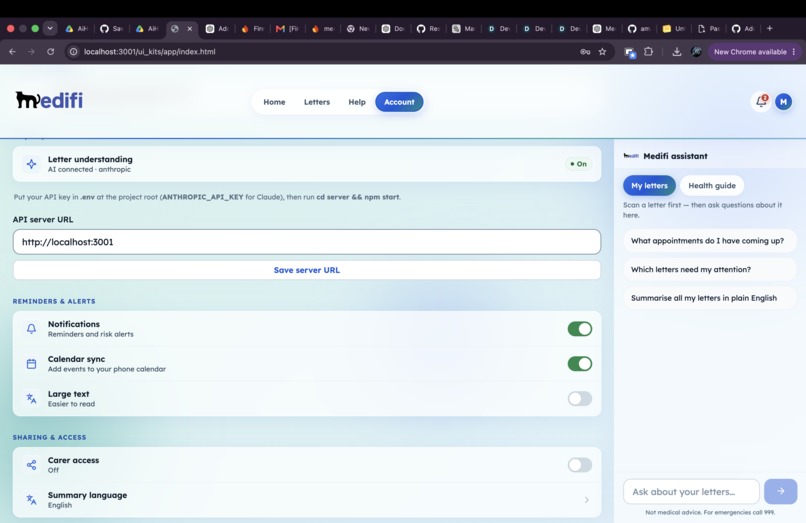This screenshot has width=806, height=523.
Task: Click the 'Easier to read' text
Action: tap(71, 404)
